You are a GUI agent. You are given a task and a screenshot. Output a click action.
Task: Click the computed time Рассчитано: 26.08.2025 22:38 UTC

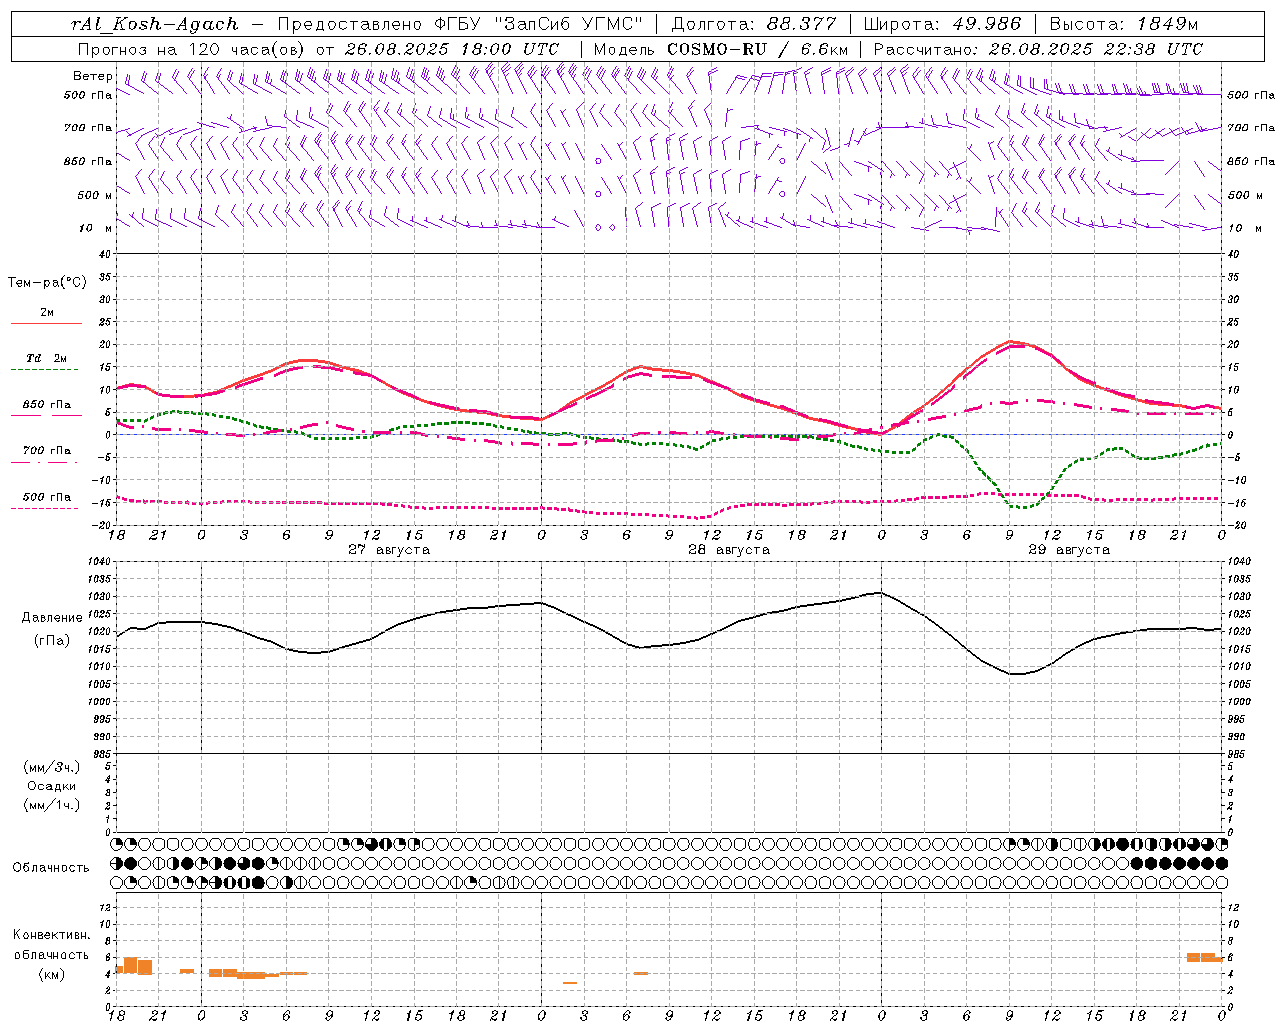(x=1038, y=49)
